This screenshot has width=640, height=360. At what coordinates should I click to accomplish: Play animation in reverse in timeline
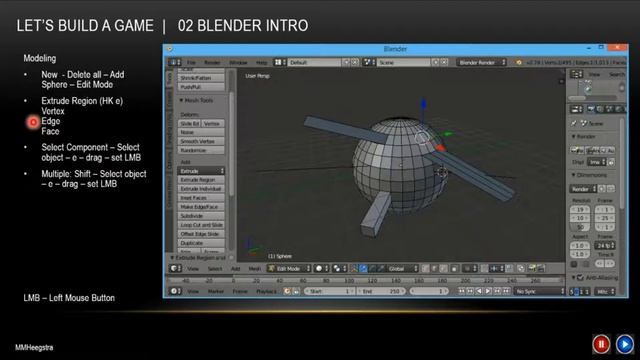click(479, 291)
